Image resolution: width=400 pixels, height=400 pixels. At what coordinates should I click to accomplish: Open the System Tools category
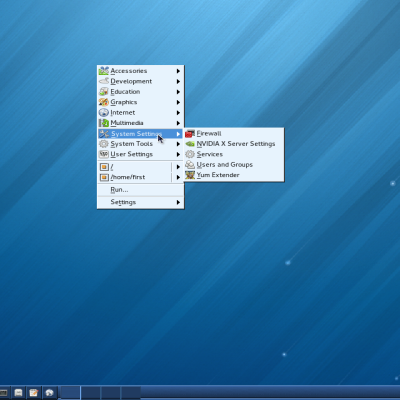[140, 144]
